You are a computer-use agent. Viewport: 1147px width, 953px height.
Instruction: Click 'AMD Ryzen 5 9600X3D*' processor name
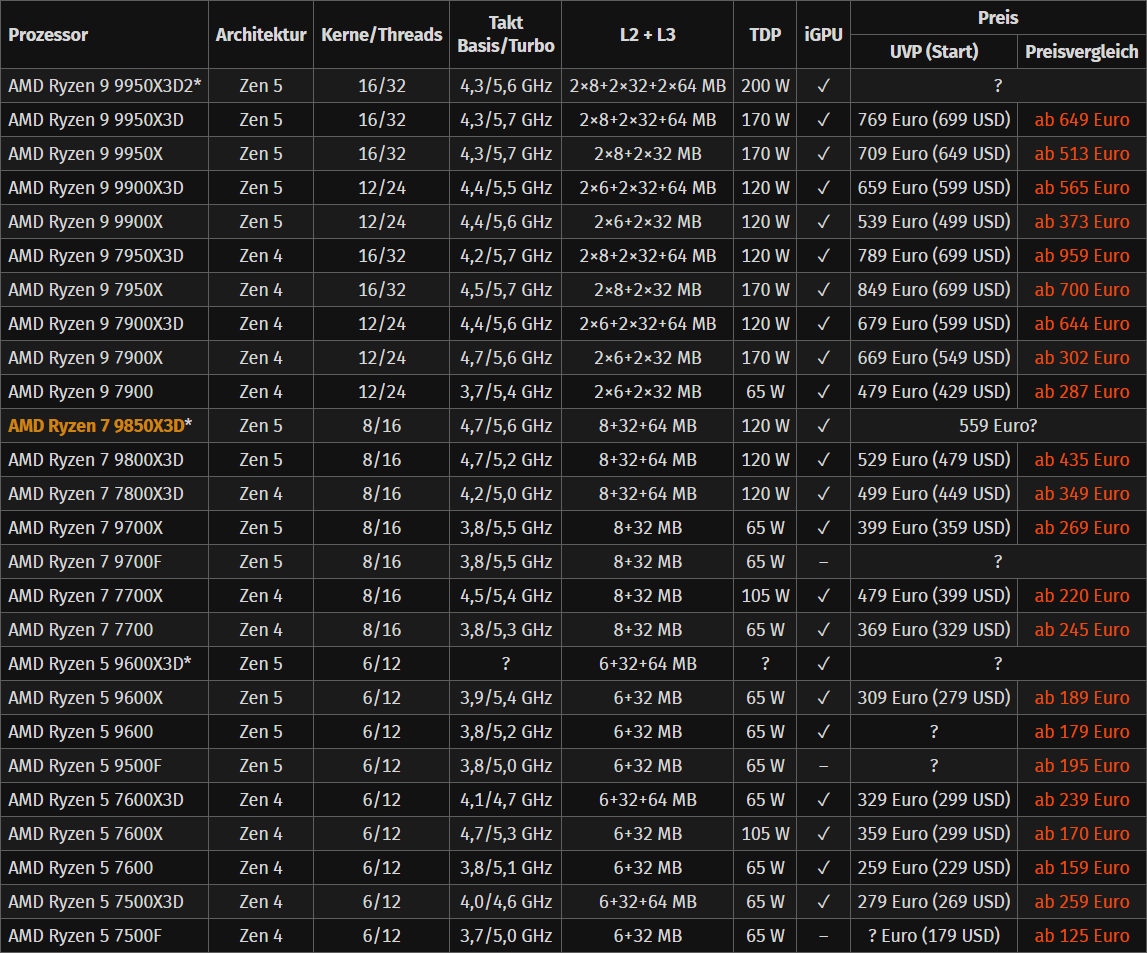tap(99, 664)
